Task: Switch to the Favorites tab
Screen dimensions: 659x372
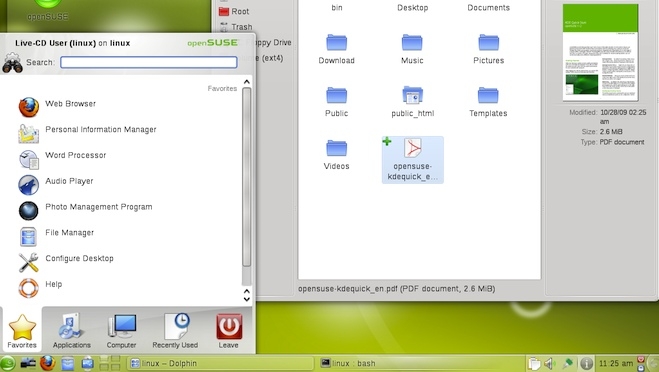Action: (x=22, y=331)
